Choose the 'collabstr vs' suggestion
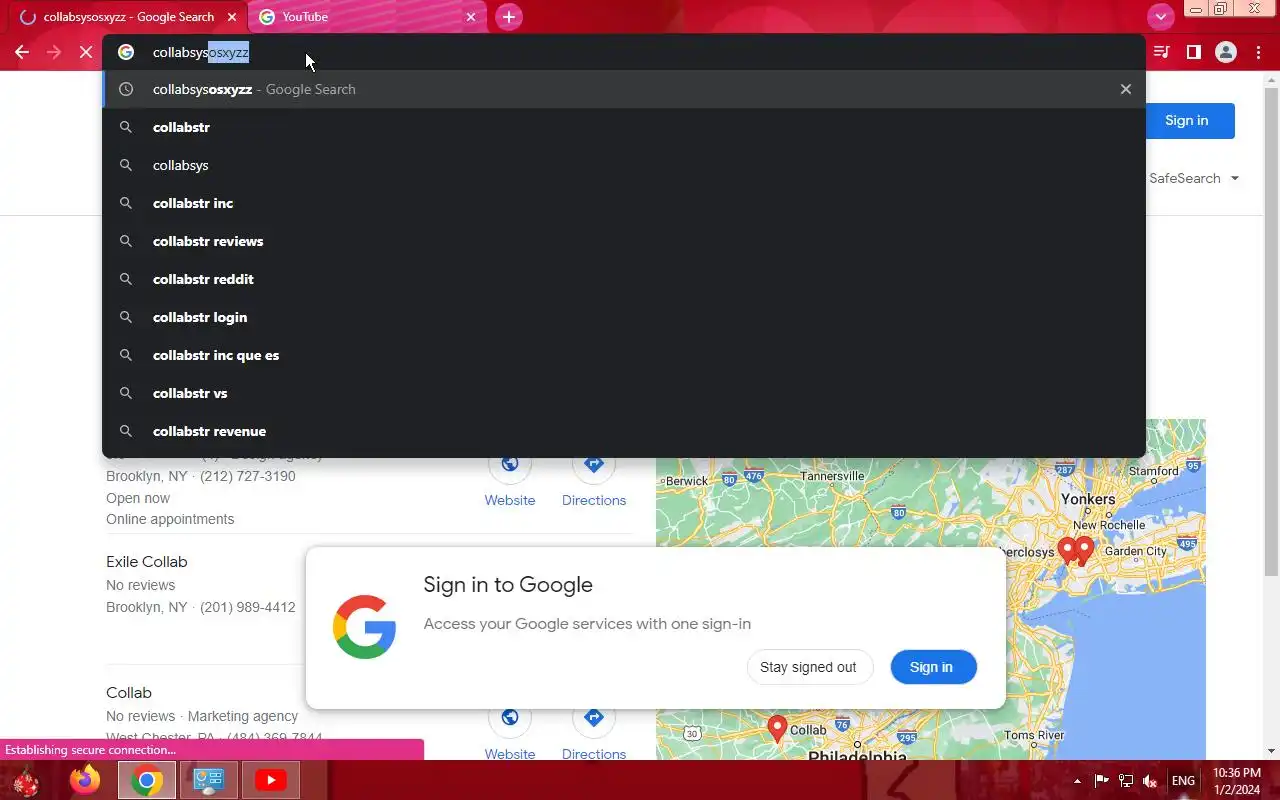This screenshot has height=800, width=1280. (x=624, y=393)
